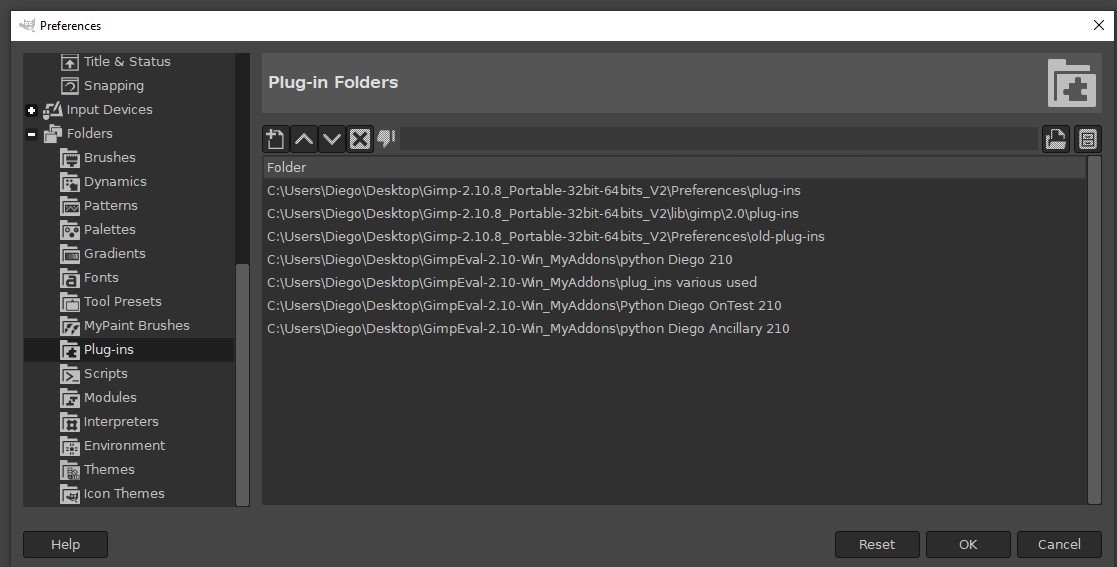Confirm preferences with OK
The width and height of the screenshot is (1117, 567).
968,544
